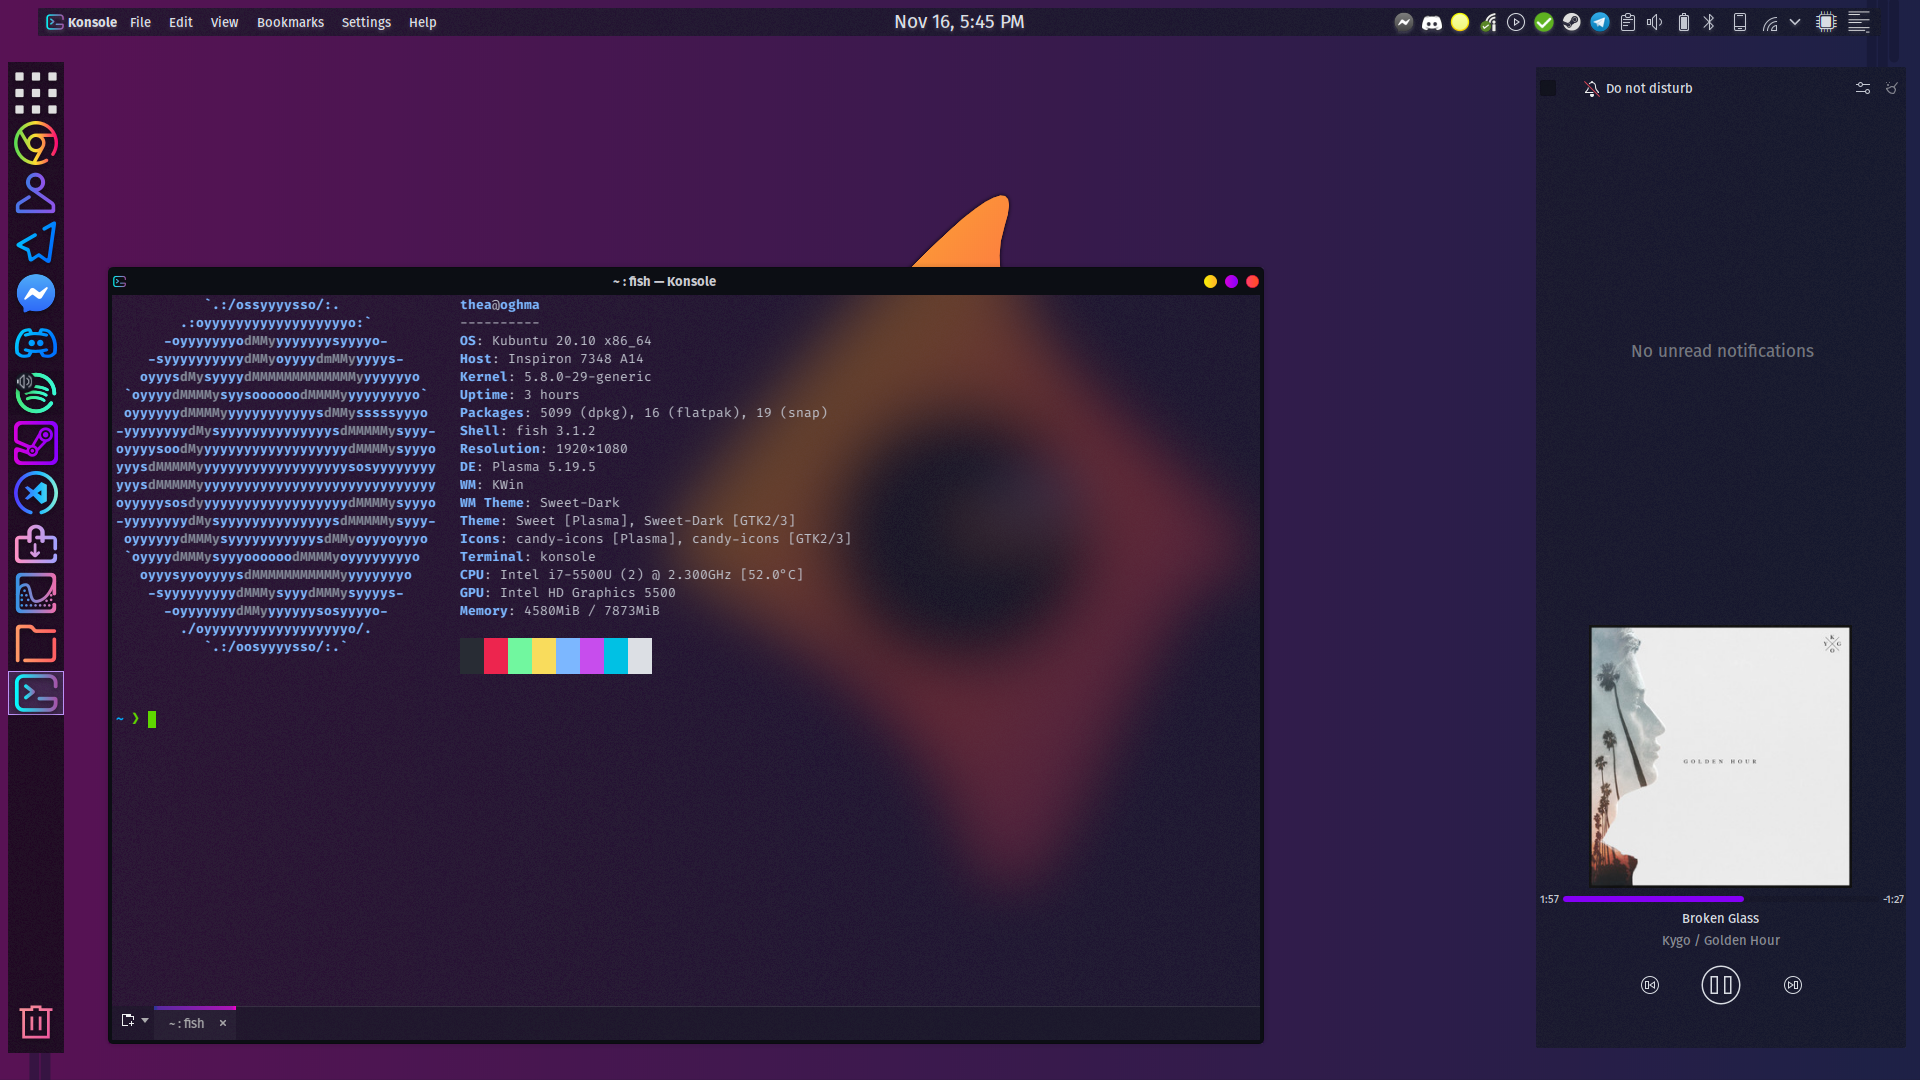Pause the currently playing song

(x=1720, y=985)
